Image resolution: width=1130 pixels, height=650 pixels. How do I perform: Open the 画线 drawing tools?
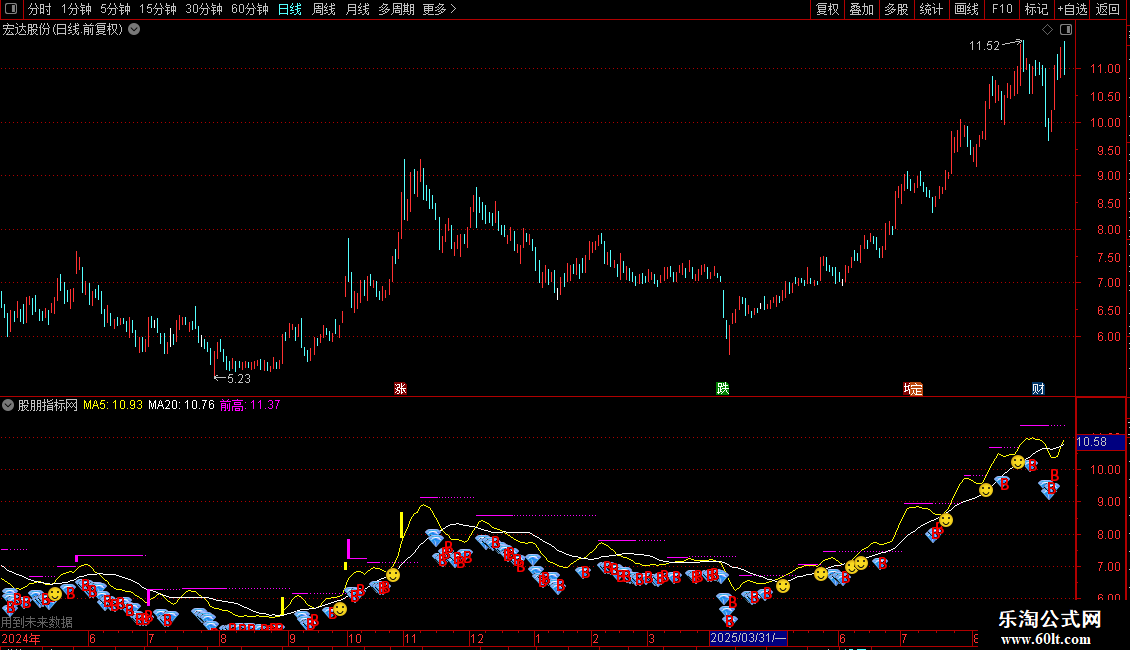pyautogui.click(x=966, y=9)
